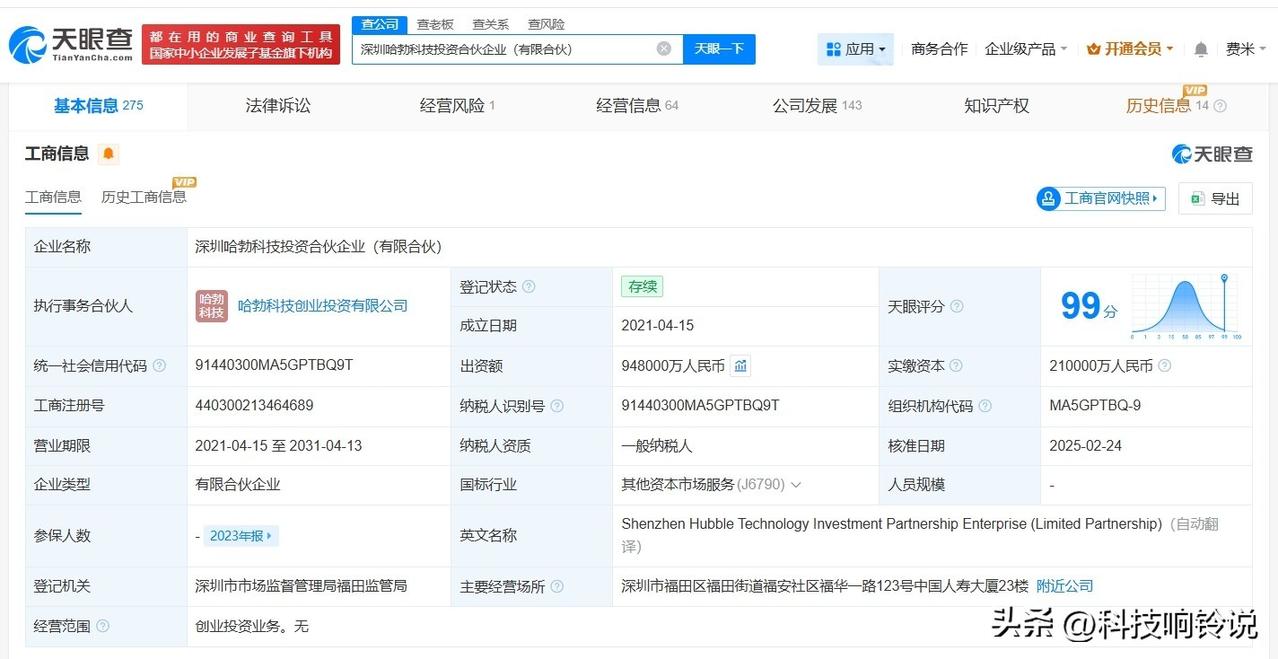Click the 存续 status badge
Screen dimensions: 1278x659
[x=642, y=287]
